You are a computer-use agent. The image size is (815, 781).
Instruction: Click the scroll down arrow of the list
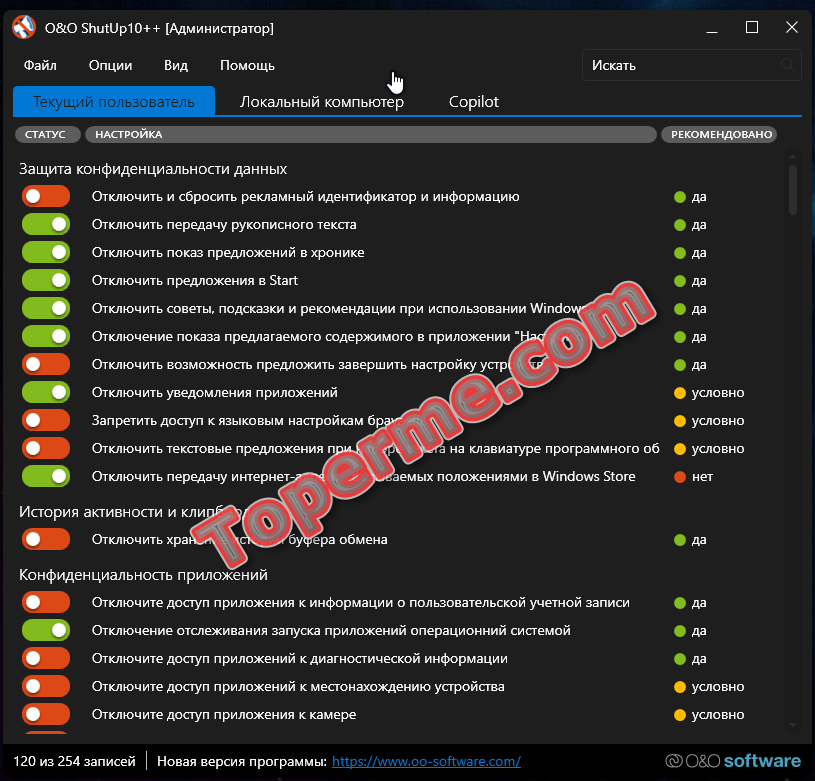coord(793,724)
